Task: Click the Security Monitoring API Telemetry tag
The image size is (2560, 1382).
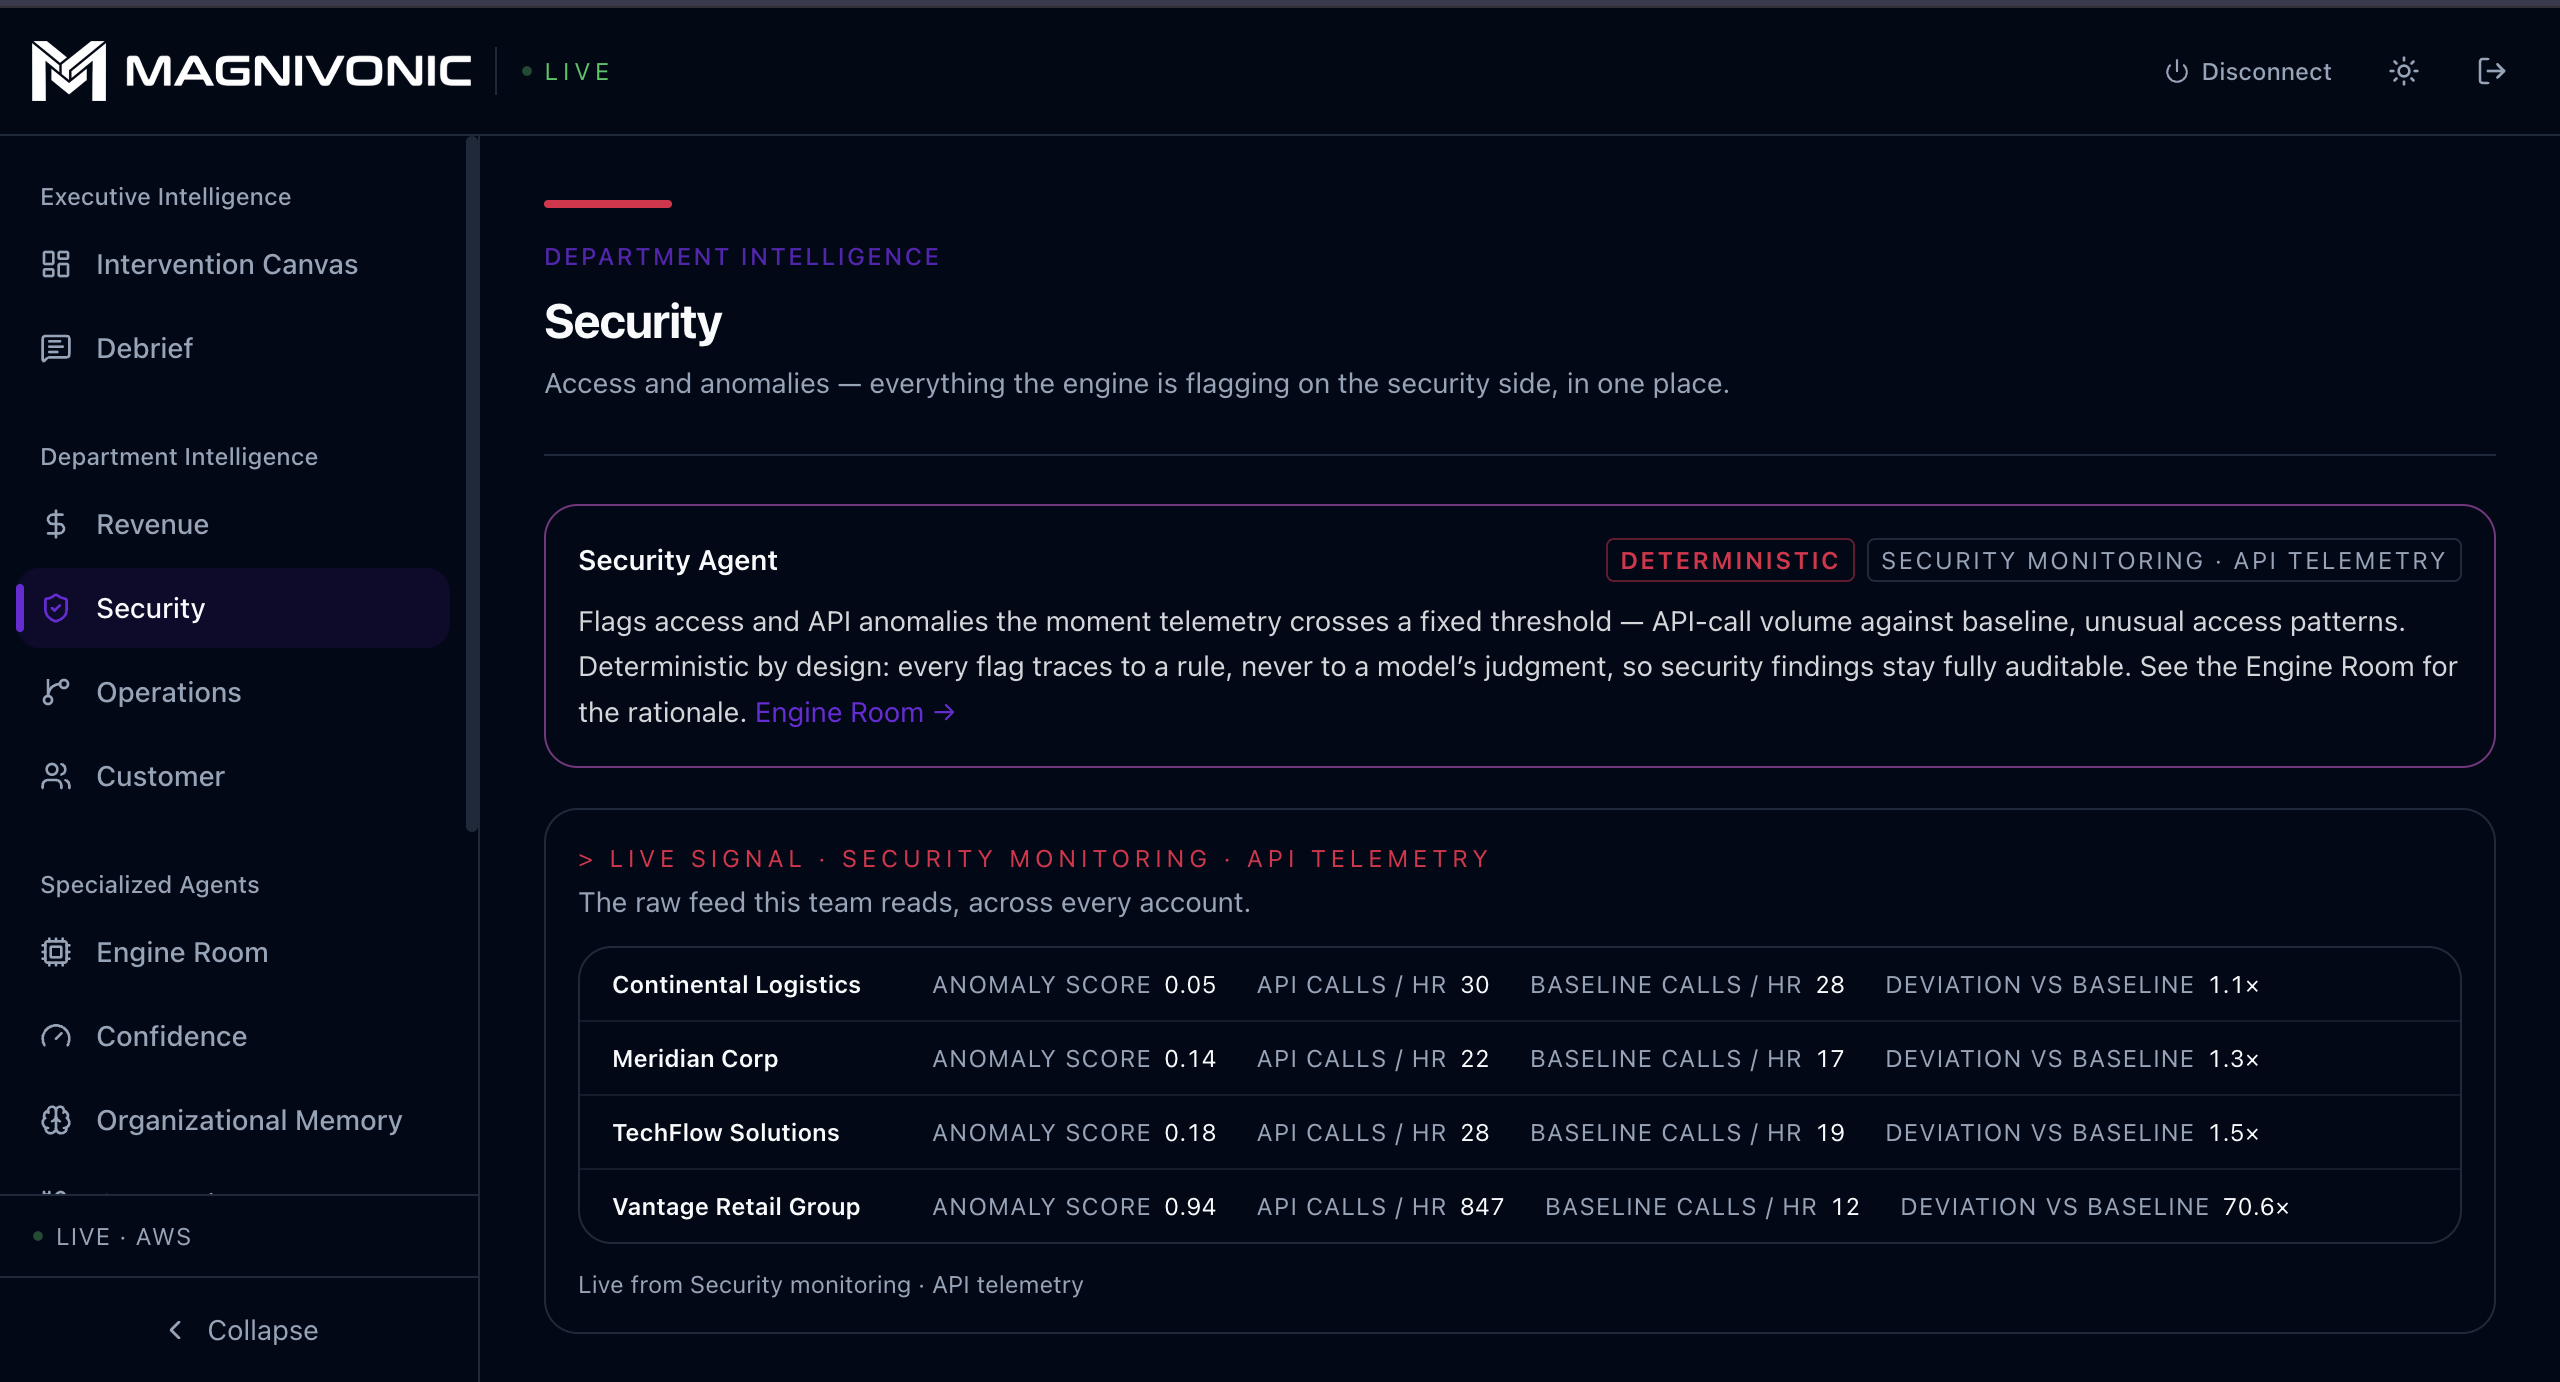Action: coord(2163,560)
